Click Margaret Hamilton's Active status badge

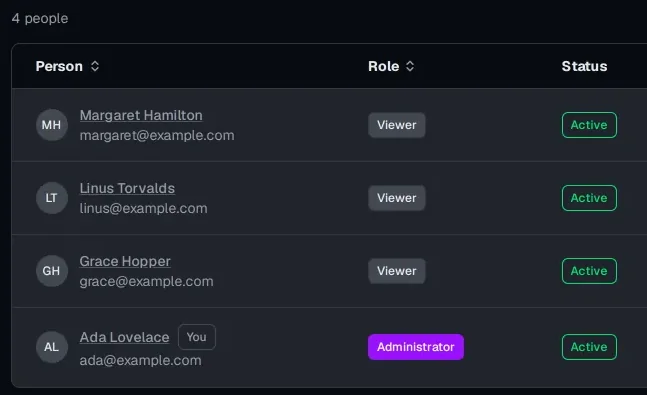coord(589,125)
